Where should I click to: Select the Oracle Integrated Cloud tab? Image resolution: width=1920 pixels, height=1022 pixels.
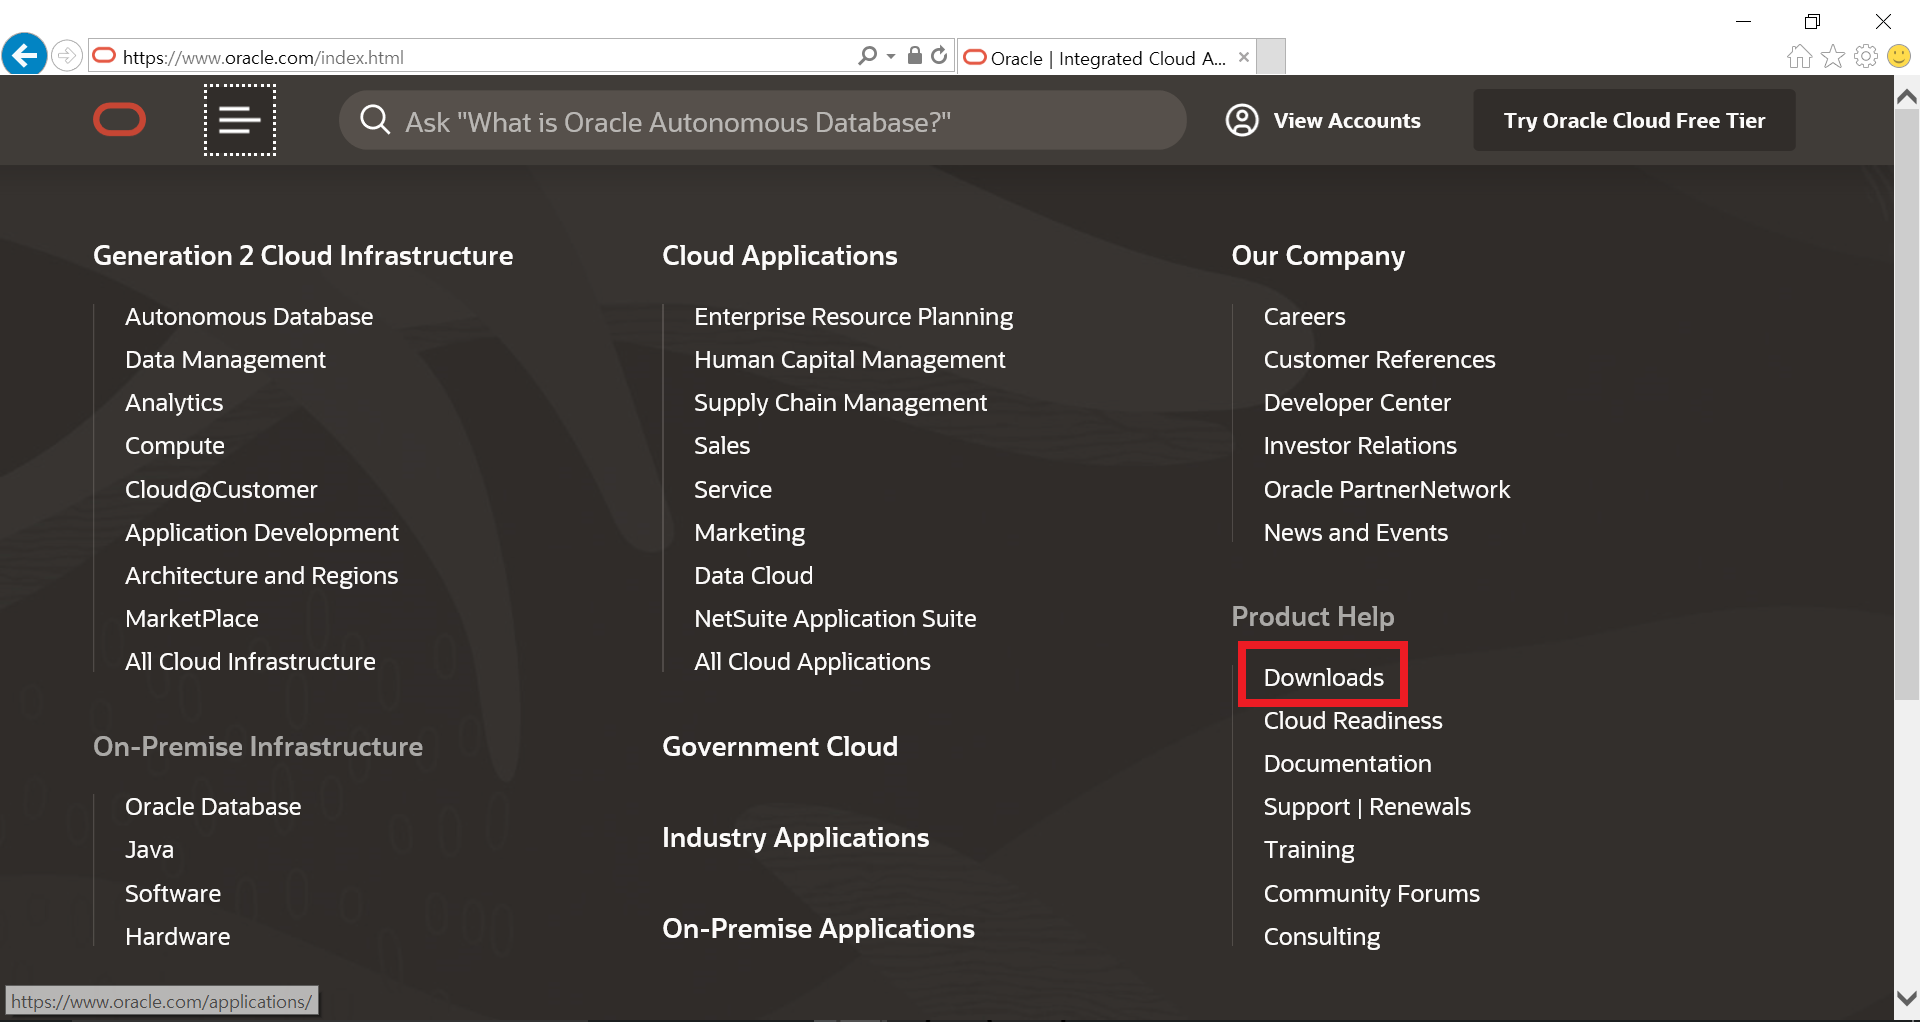(1105, 57)
